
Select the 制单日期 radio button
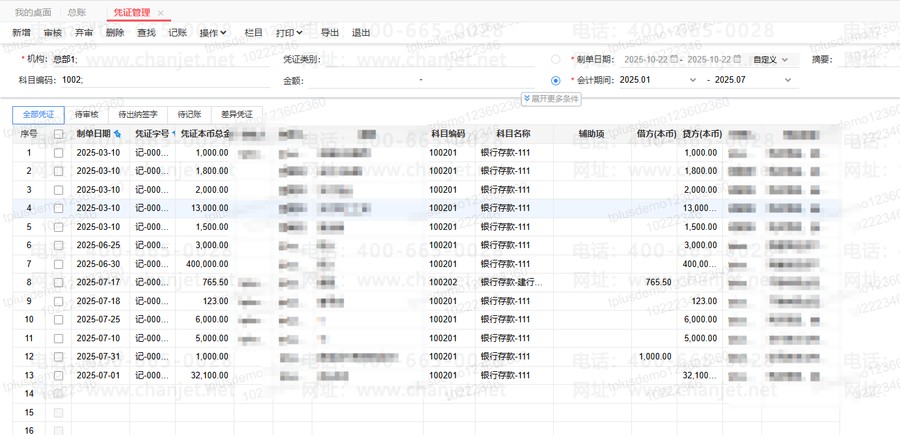click(x=556, y=60)
